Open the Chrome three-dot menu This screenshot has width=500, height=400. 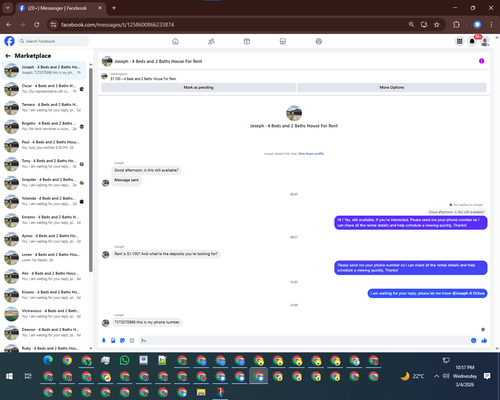pyautogui.click(x=491, y=25)
